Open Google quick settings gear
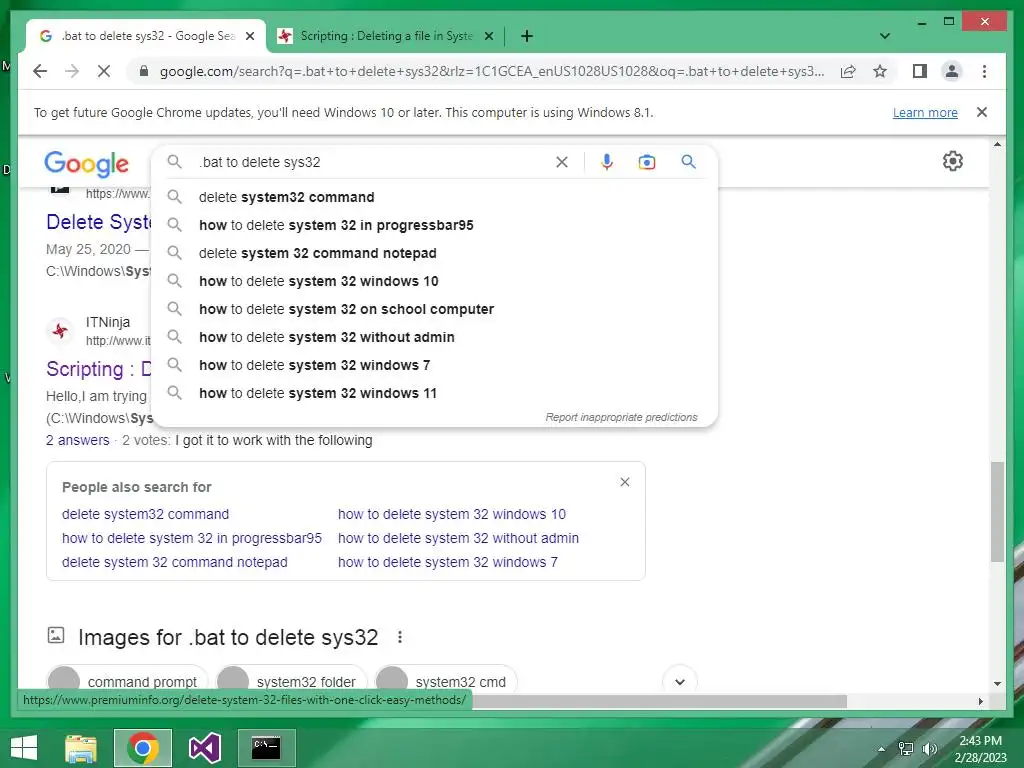 [x=953, y=161]
